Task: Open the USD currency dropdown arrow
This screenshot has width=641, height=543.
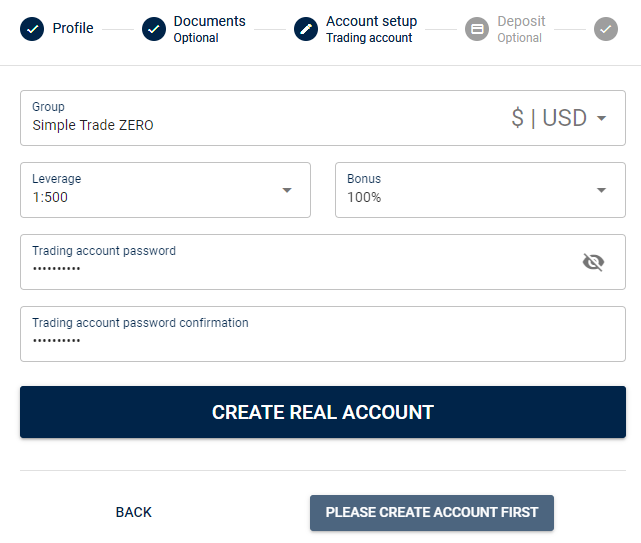Action: pyautogui.click(x=601, y=118)
